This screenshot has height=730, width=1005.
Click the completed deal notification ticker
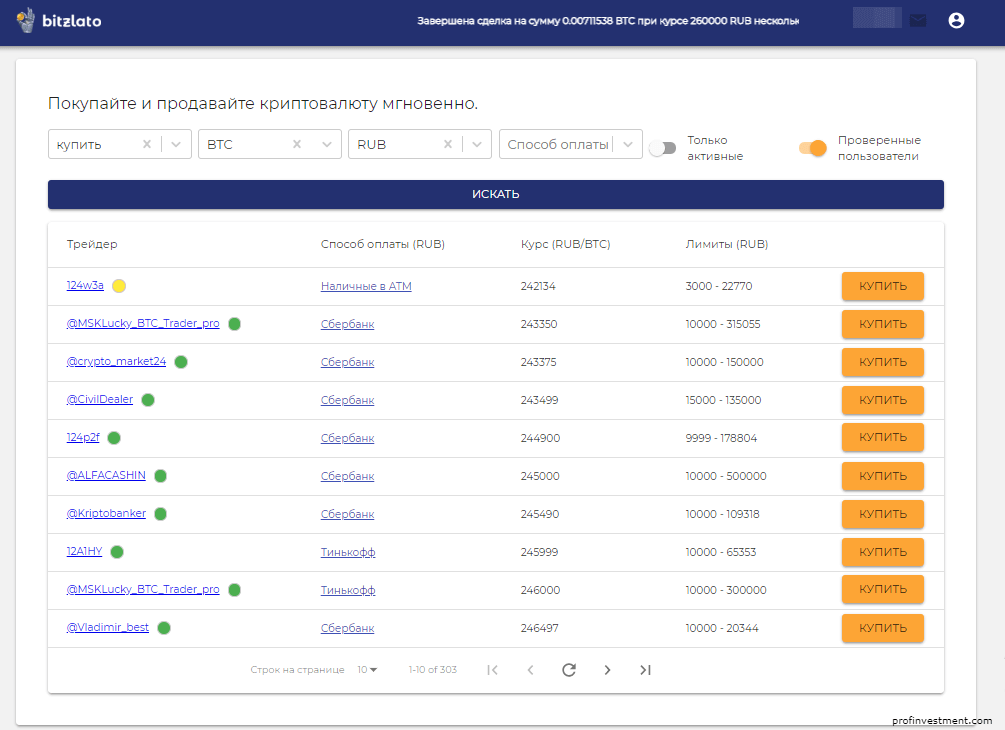(x=608, y=21)
